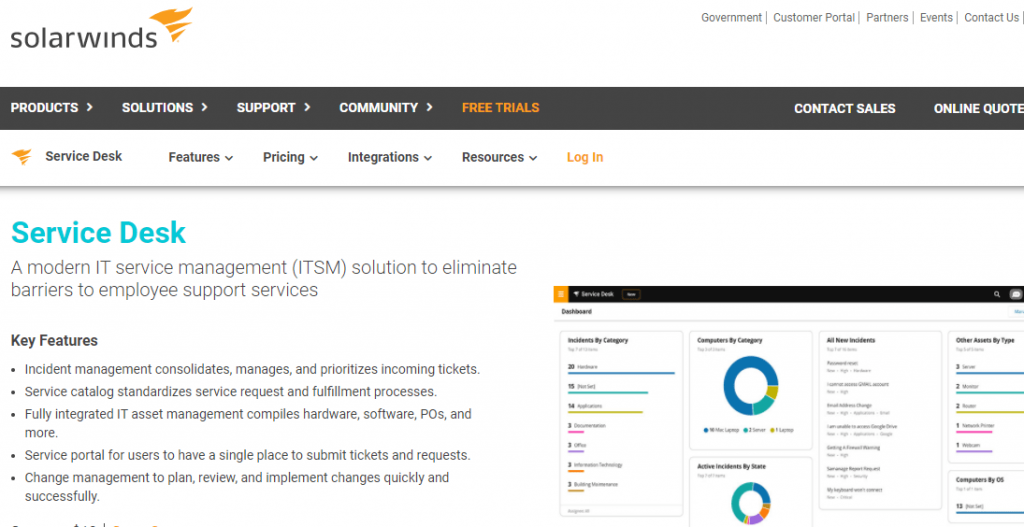
Task: Open the SUPPORT menu
Action: click(274, 108)
